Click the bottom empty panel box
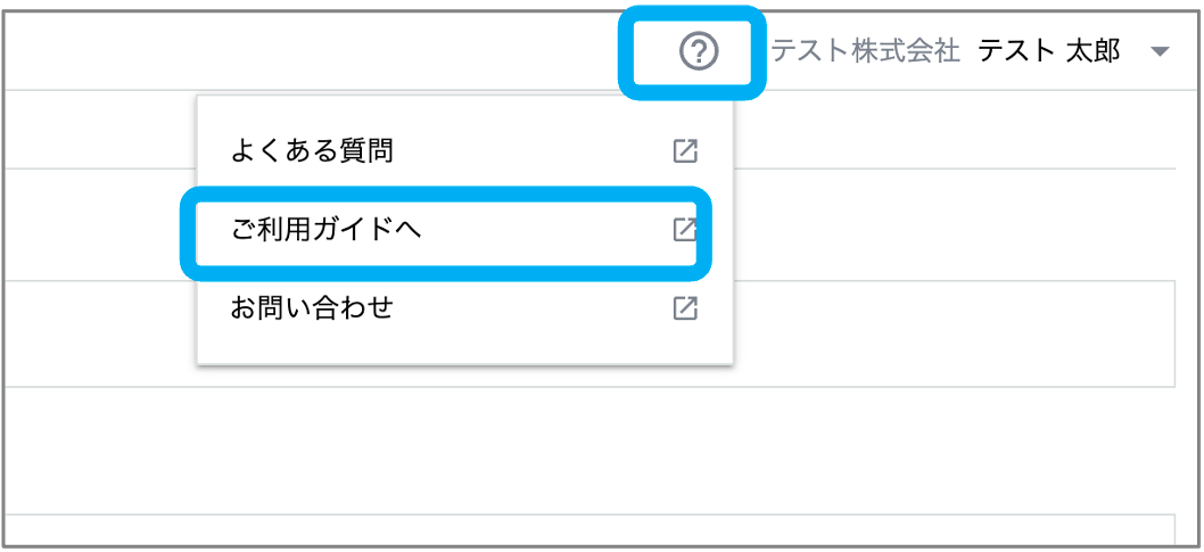The height and width of the screenshot is (552, 1204). pyautogui.click(x=587, y=531)
